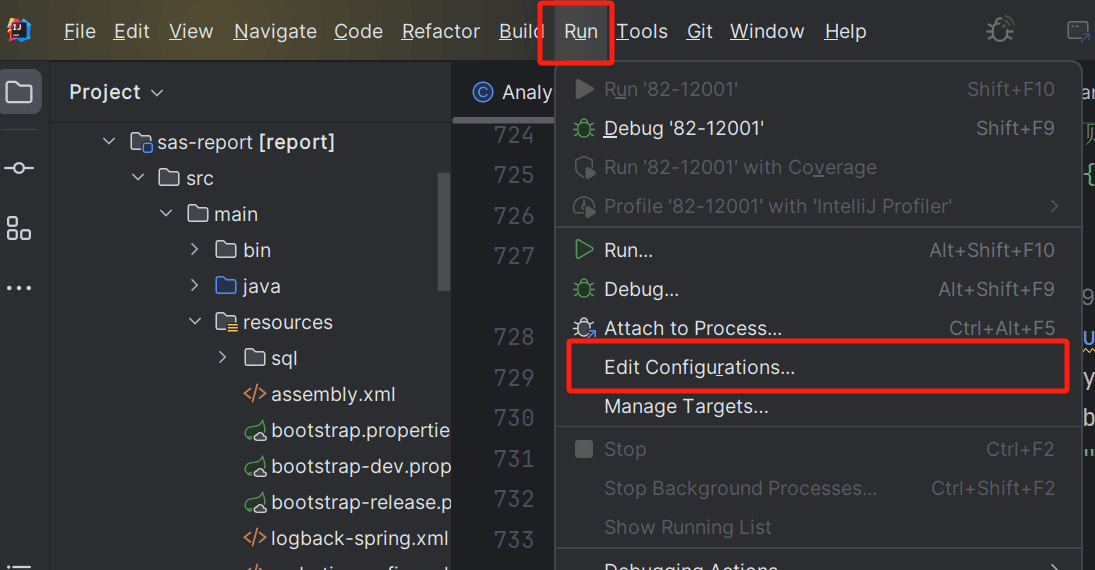The height and width of the screenshot is (570, 1095).
Task: Choose Edit Configurations... in Run menu
Action: (818, 367)
